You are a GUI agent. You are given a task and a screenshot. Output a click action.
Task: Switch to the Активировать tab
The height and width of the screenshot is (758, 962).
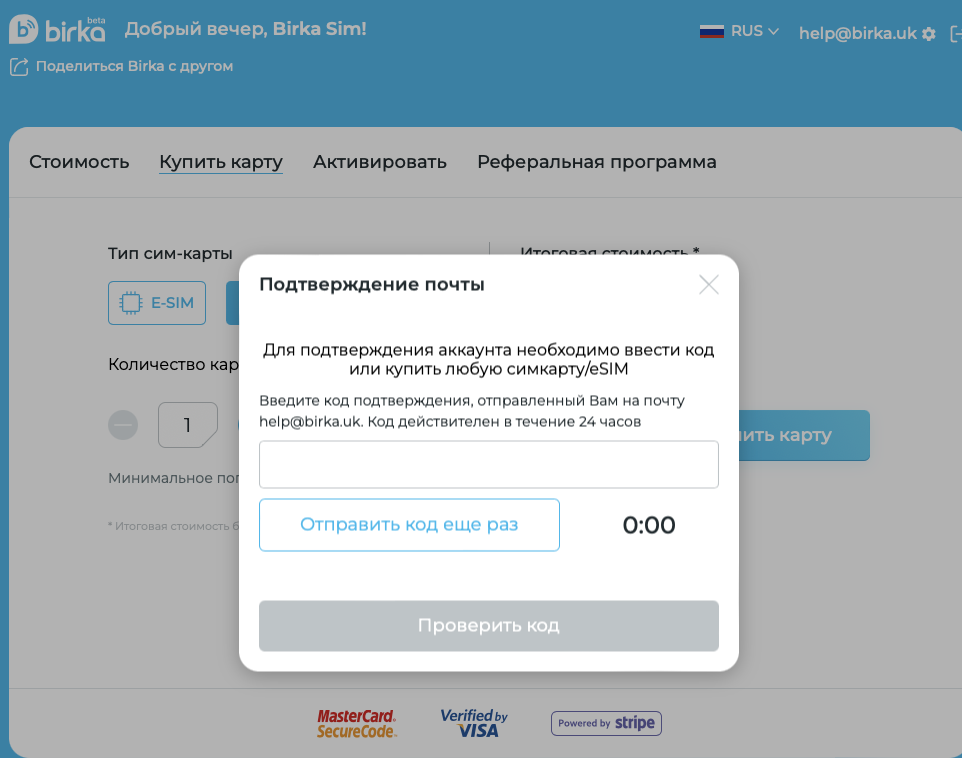380,162
